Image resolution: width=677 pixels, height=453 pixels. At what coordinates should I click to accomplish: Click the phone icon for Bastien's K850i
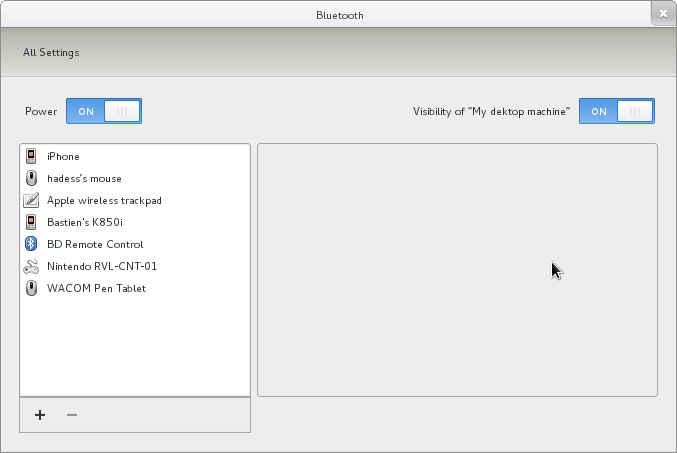31,222
